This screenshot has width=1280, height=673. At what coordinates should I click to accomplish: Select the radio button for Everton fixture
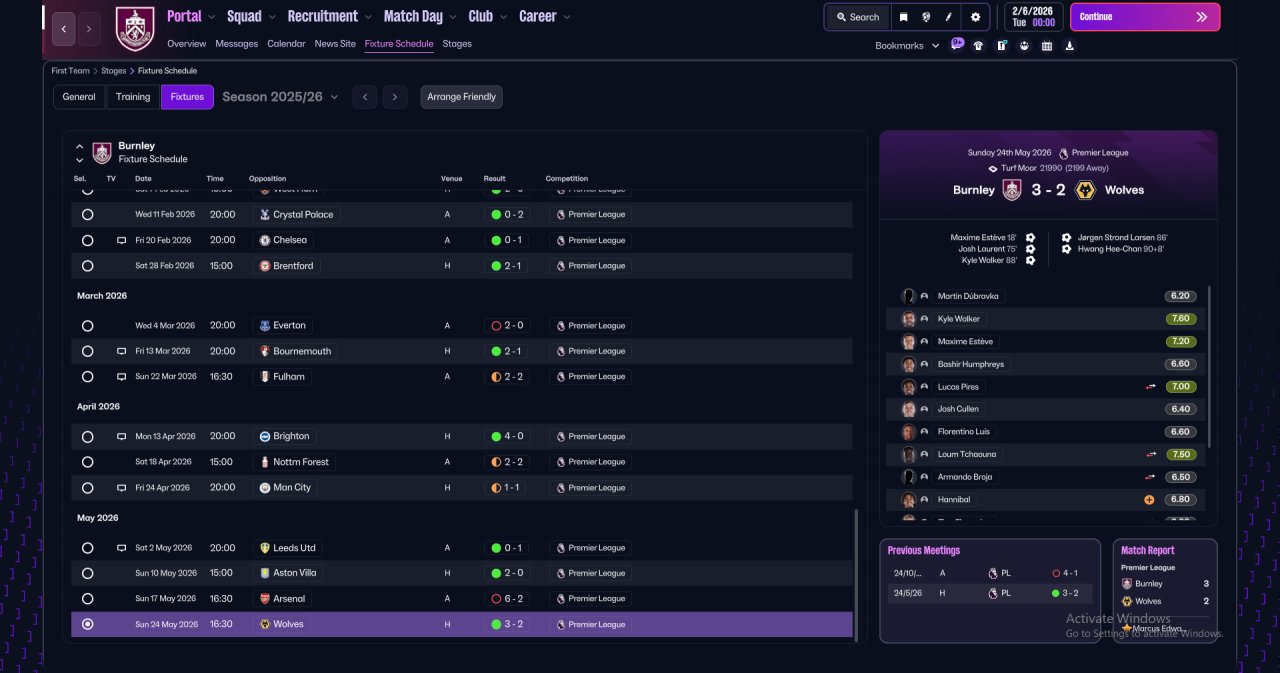(x=88, y=325)
